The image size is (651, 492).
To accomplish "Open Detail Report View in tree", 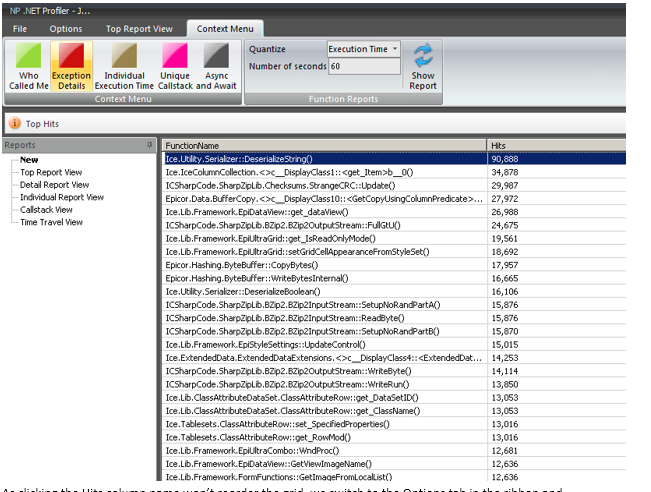I will [x=54, y=185].
